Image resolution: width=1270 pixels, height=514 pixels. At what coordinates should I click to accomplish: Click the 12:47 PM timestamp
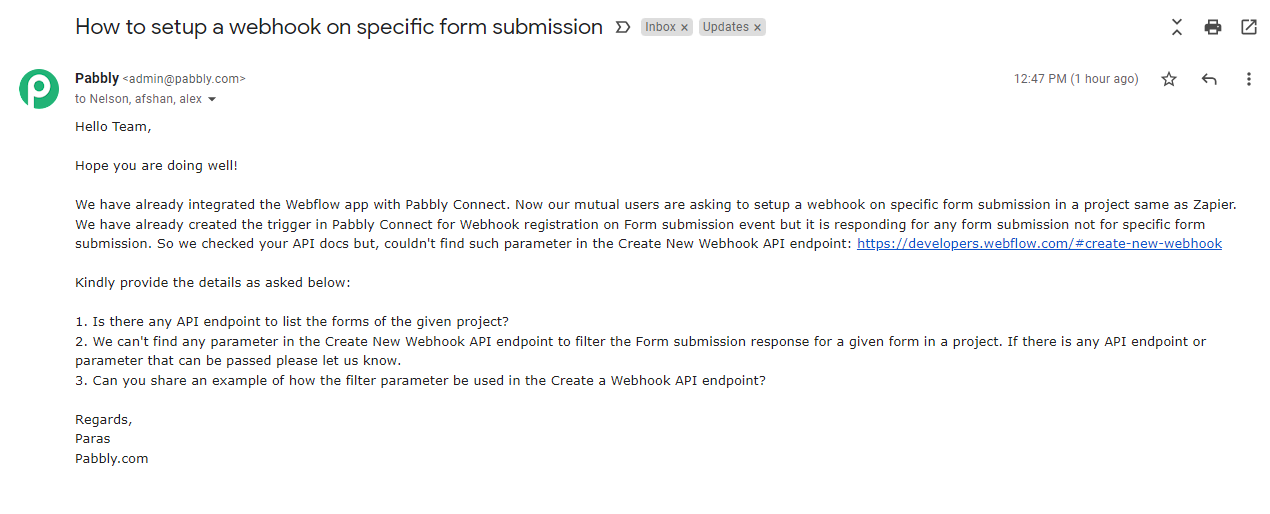(1076, 79)
